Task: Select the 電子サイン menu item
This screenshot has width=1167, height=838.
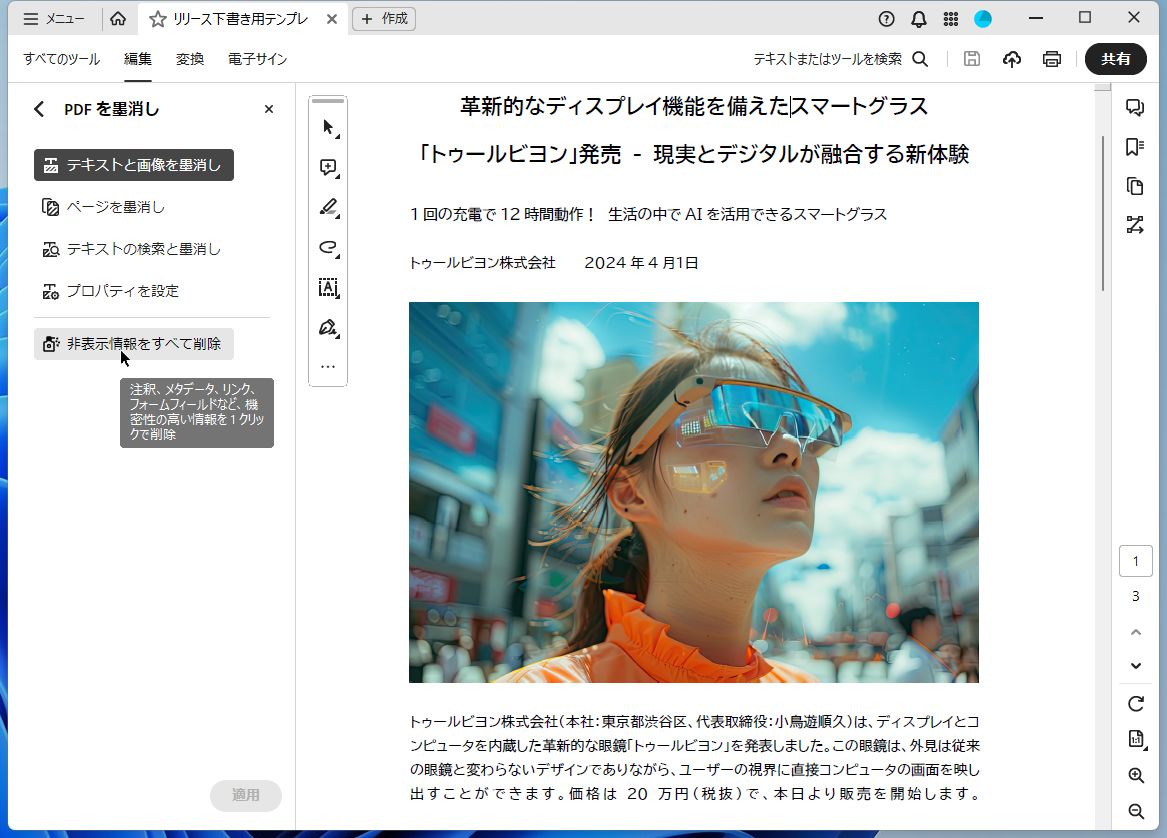Action: coord(258,59)
